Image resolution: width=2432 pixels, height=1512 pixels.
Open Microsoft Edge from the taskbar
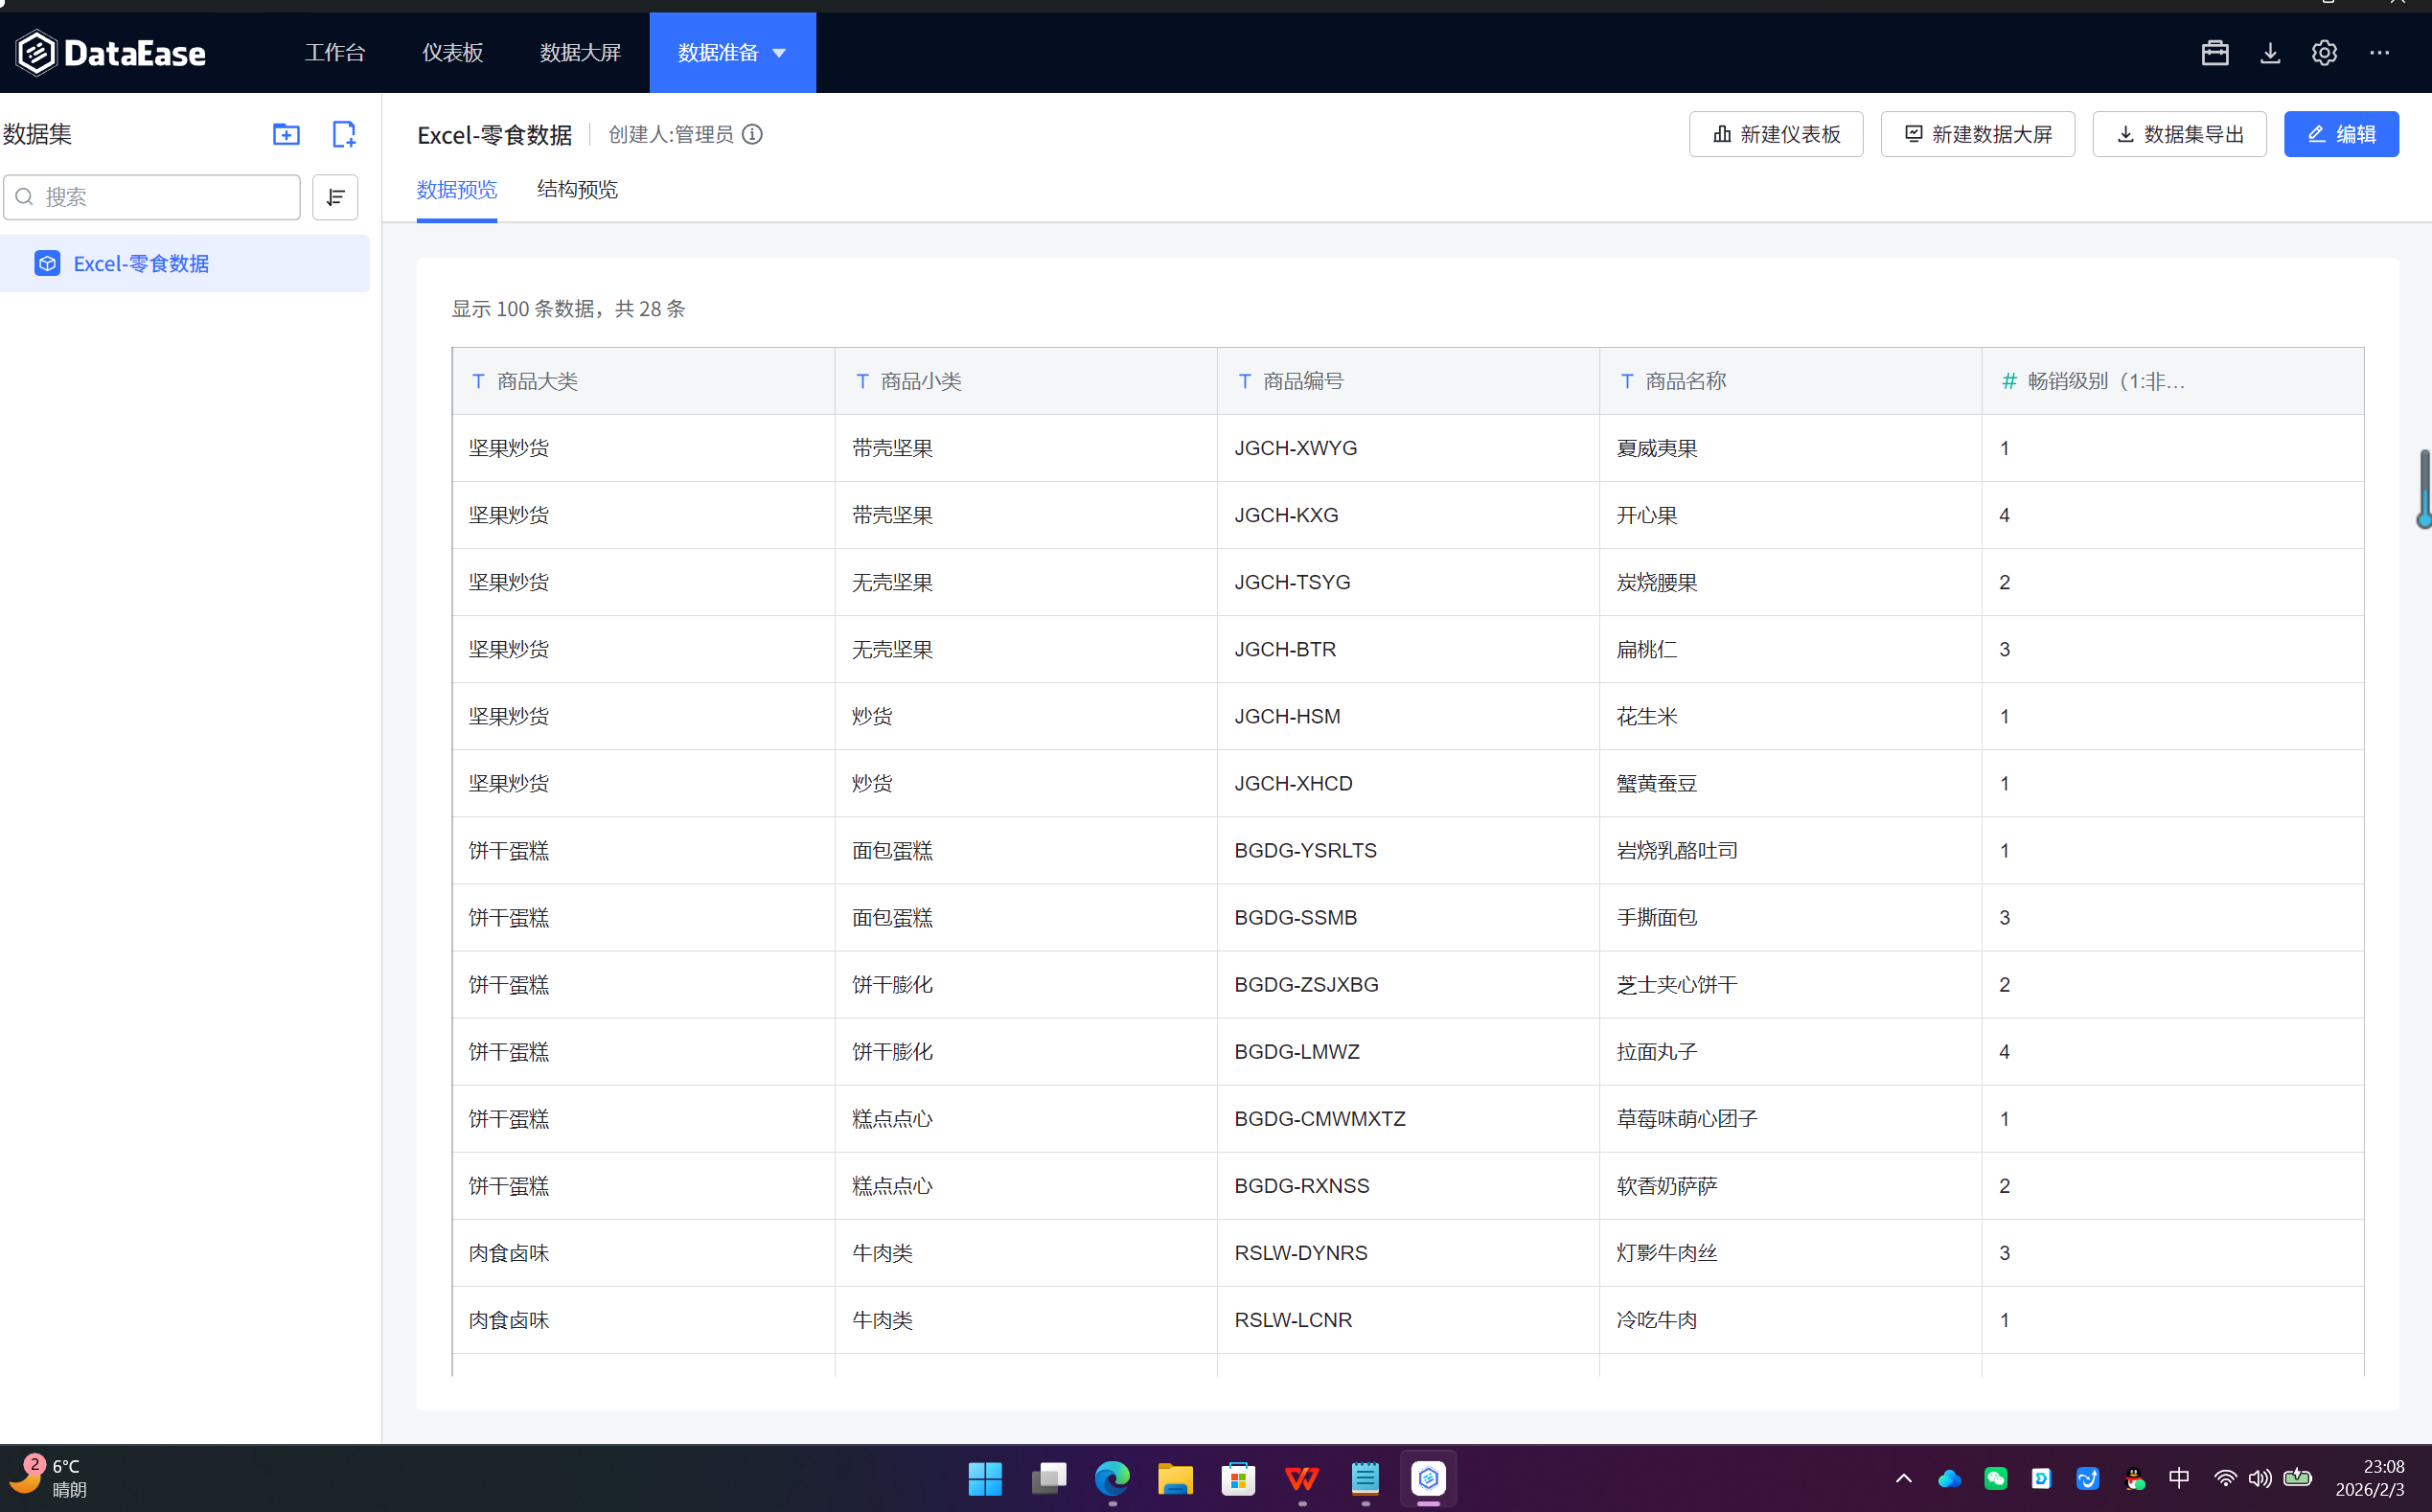(1112, 1478)
